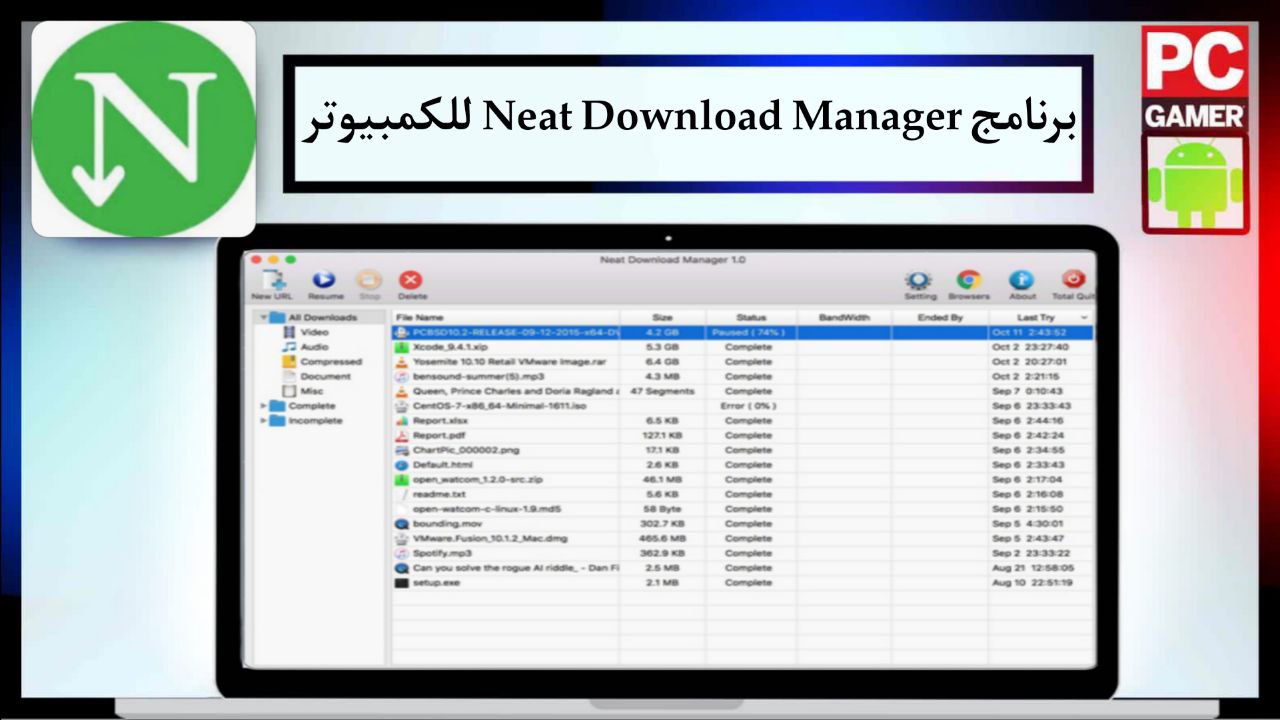This screenshot has height=720, width=1280.
Task: Open the Setting gear icon
Action: click(919, 281)
